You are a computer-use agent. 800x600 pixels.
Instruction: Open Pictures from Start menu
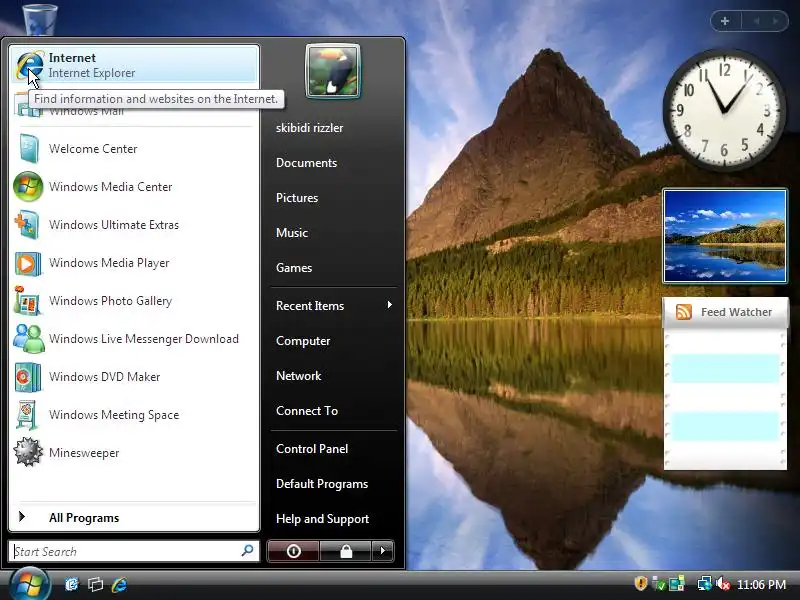(297, 198)
